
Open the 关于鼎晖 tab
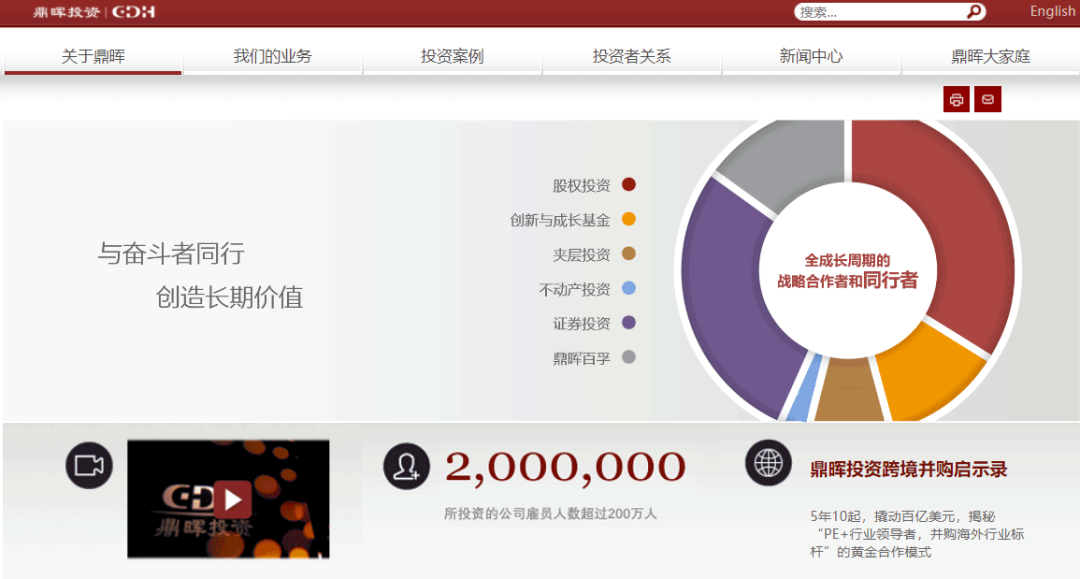point(93,56)
